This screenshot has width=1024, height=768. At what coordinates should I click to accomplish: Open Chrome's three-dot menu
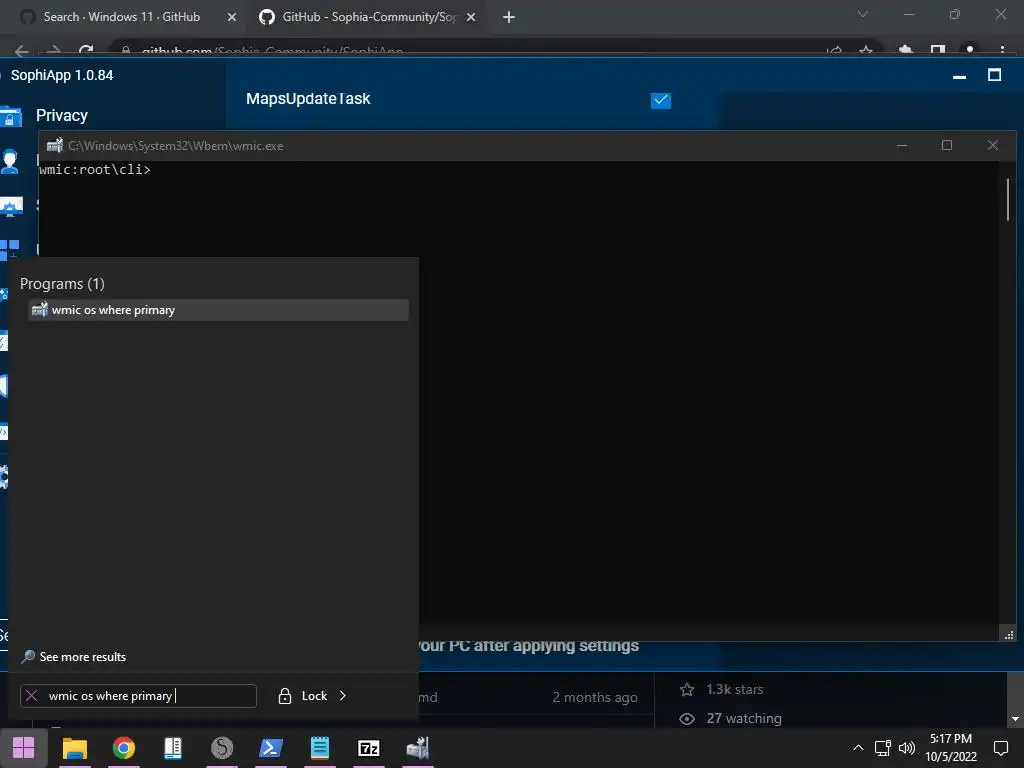pos(1002,50)
